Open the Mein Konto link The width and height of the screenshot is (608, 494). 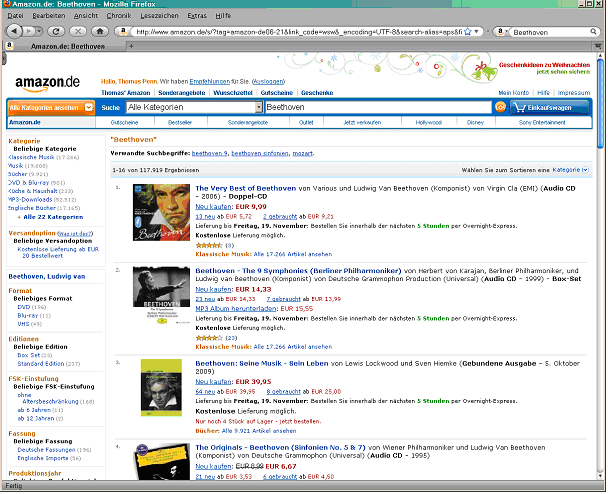(x=513, y=93)
